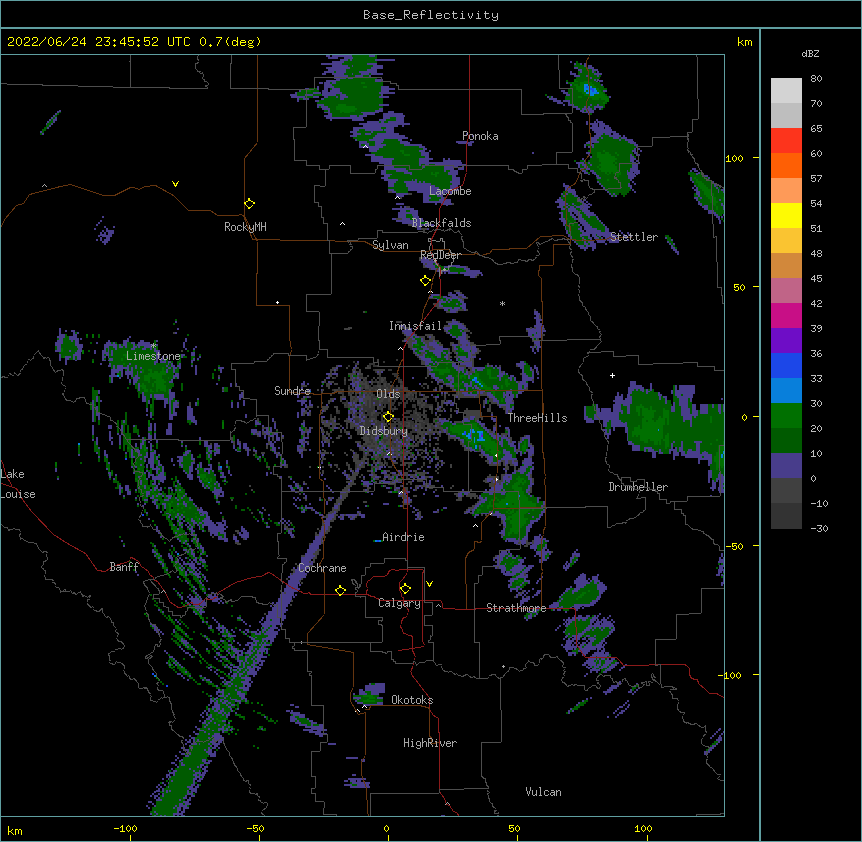Select the orange 57-60 dBZ legend swatch
The height and width of the screenshot is (842, 862).
tap(786, 165)
